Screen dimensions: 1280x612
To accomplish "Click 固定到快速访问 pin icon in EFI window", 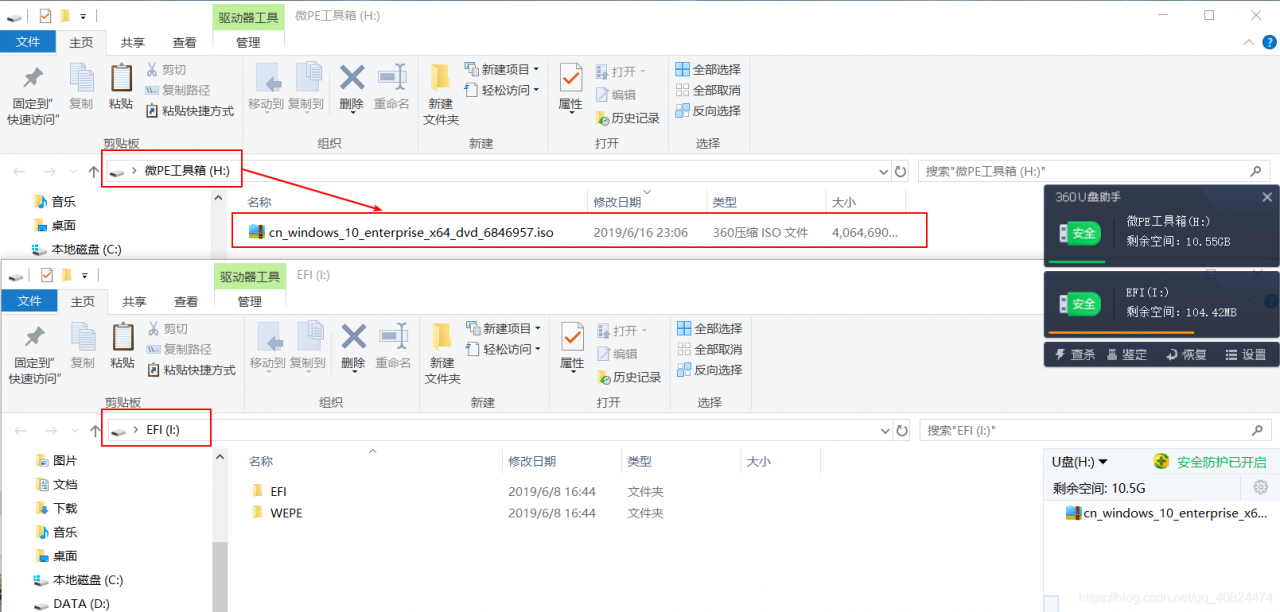I will [35, 337].
